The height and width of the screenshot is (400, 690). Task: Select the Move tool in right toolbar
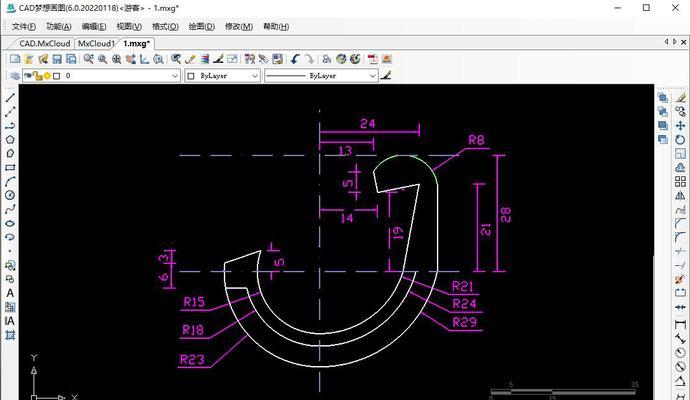tap(680, 126)
